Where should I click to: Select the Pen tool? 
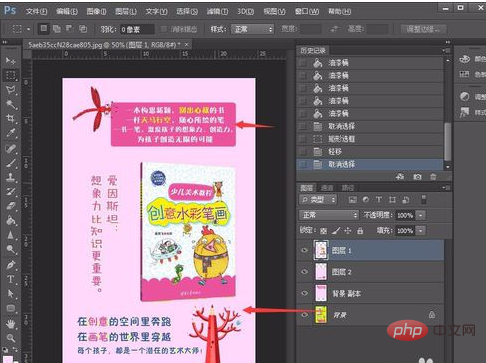pyautogui.click(x=11, y=265)
